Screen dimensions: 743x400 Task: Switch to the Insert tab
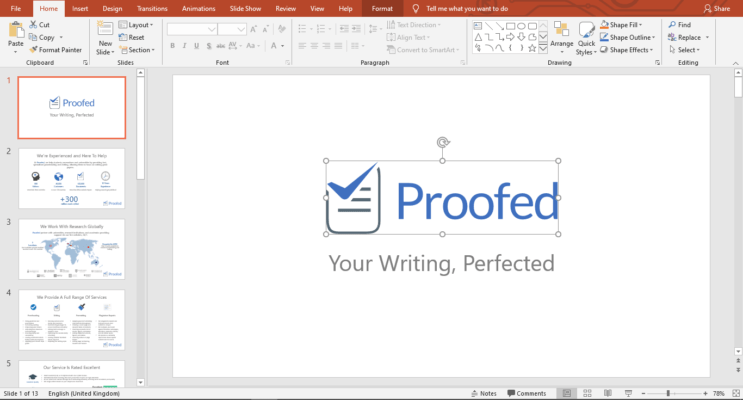tap(80, 9)
